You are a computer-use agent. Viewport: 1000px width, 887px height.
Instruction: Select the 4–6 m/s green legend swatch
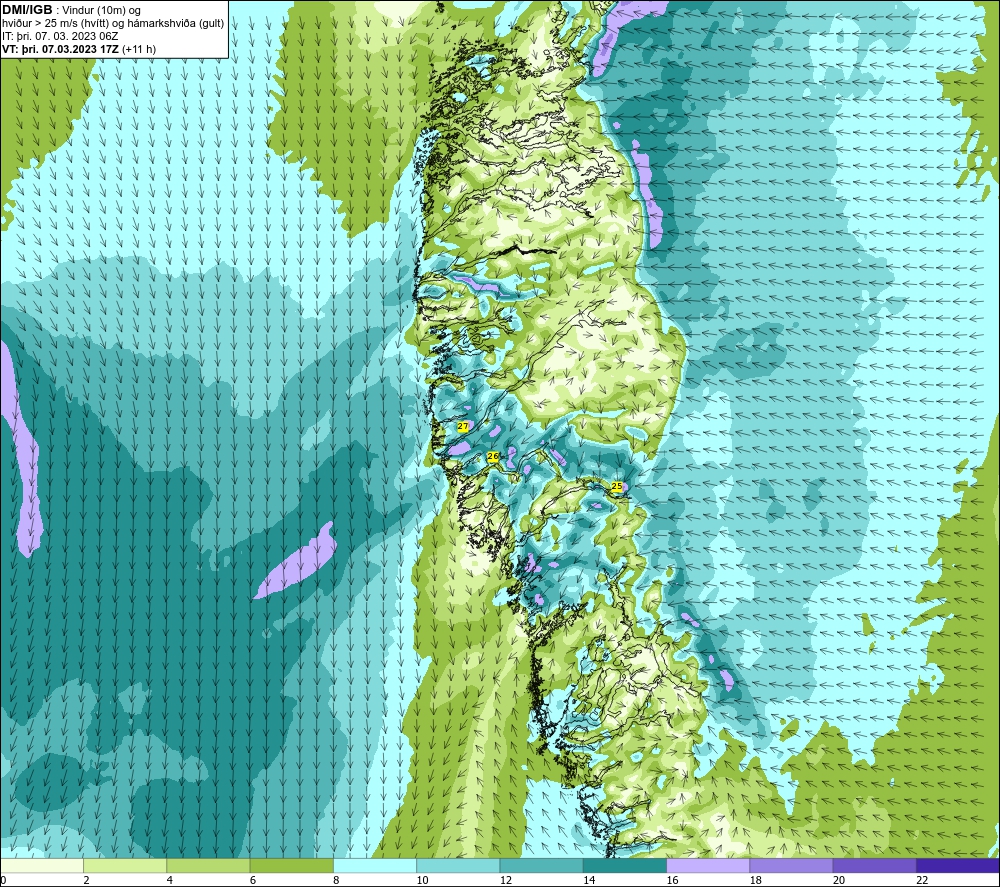click(208, 865)
